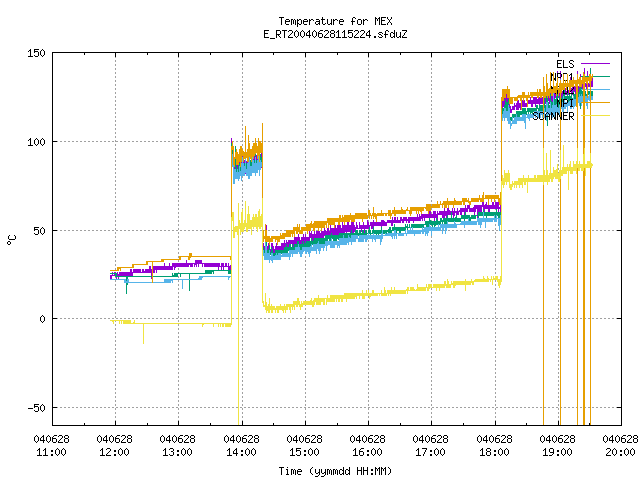Click the y-axis tick label 150
The image size is (640, 480).
click(36, 53)
